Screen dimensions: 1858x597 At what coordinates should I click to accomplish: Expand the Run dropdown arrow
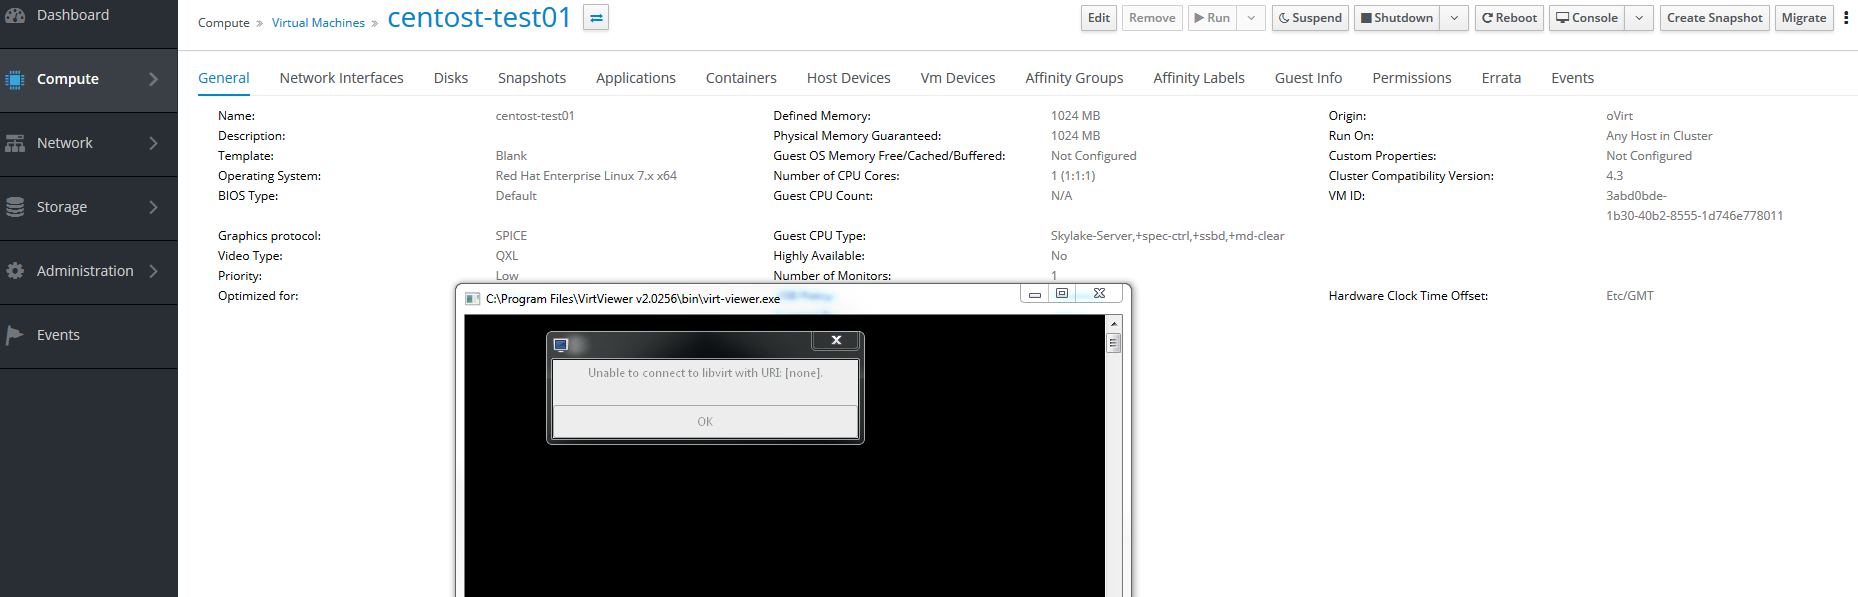[1251, 18]
